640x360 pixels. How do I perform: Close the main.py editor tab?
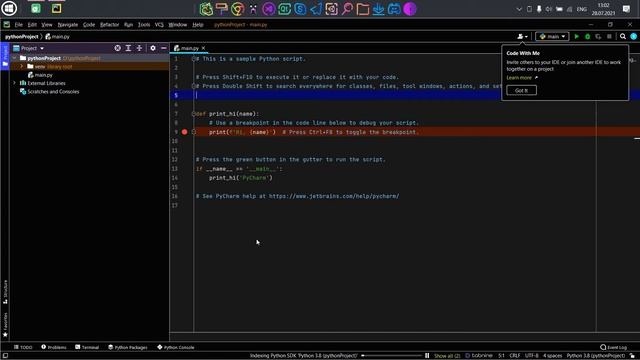click(x=203, y=48)
